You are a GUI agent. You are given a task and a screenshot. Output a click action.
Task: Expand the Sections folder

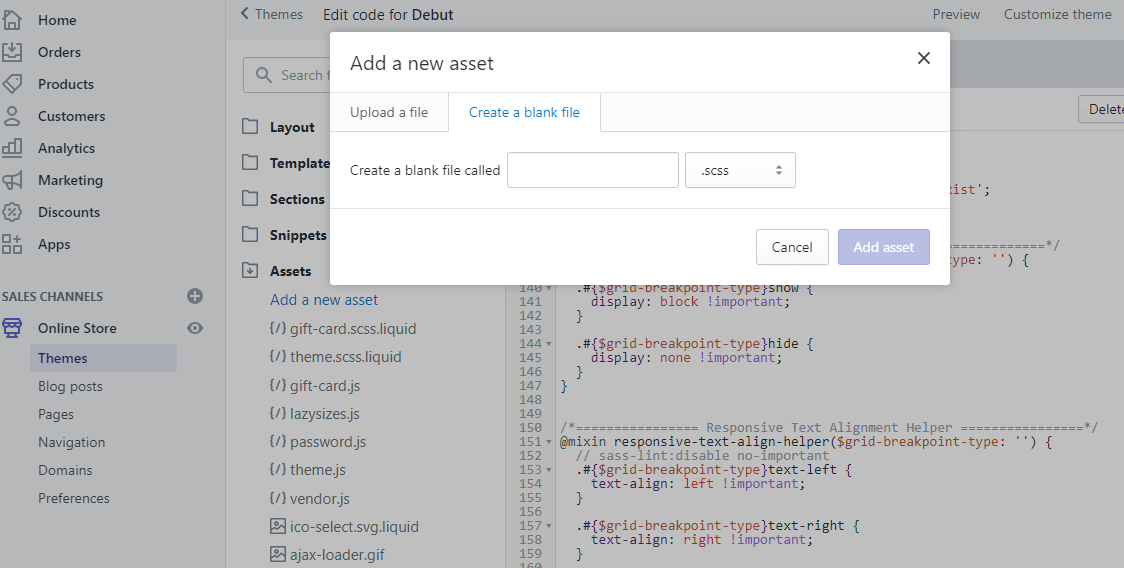(x=297, y=199)
